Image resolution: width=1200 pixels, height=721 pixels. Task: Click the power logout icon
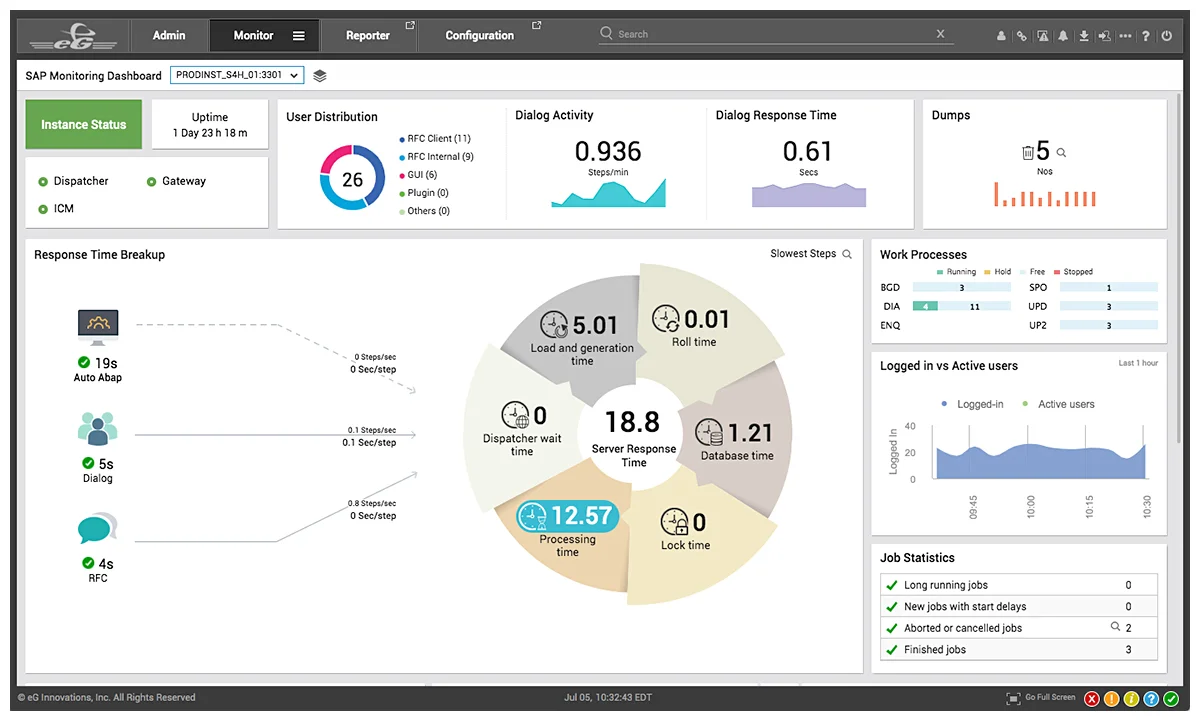1166,36
